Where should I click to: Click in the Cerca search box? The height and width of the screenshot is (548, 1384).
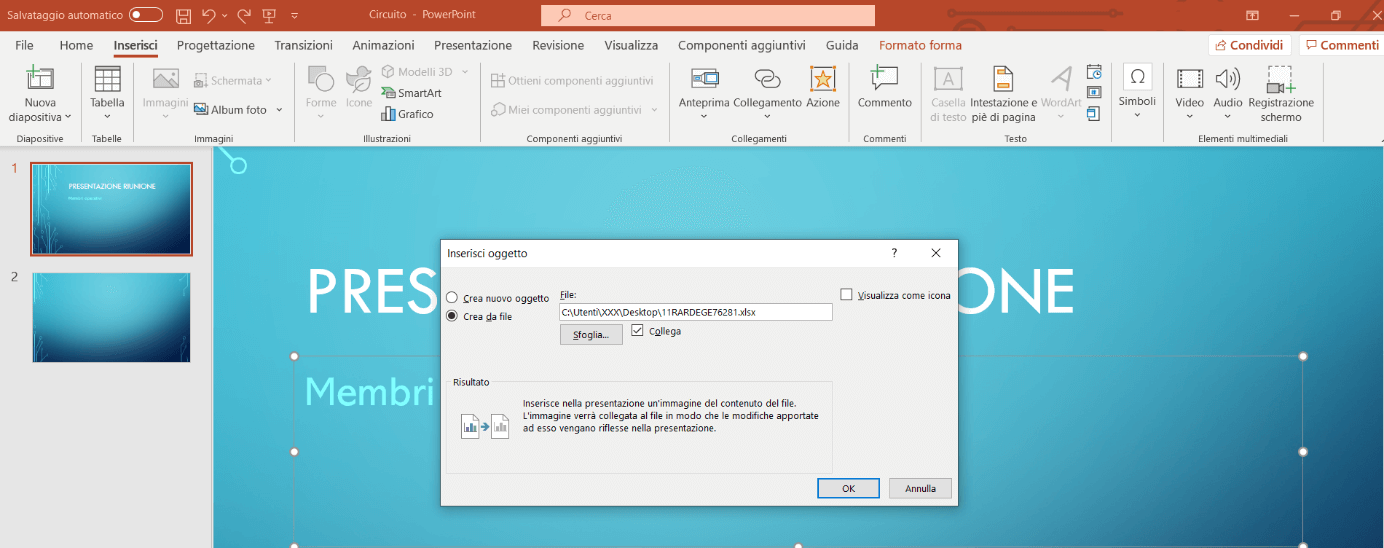708,16
